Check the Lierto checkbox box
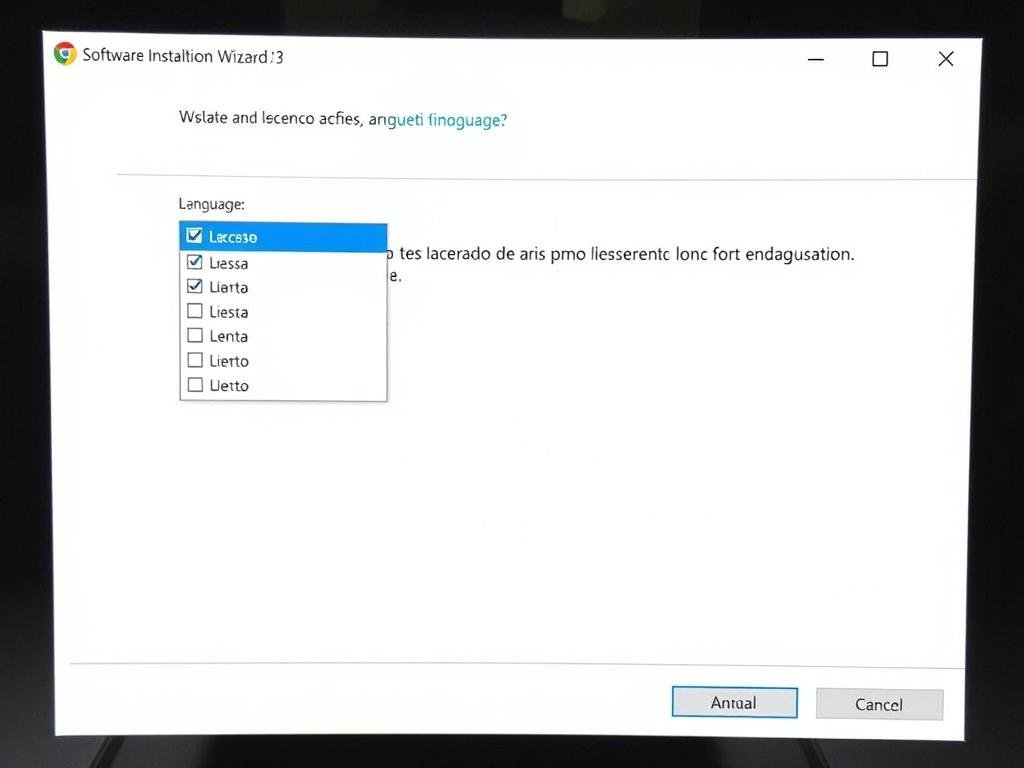Viewport: 1024px width, 768px height. point(195,360)
